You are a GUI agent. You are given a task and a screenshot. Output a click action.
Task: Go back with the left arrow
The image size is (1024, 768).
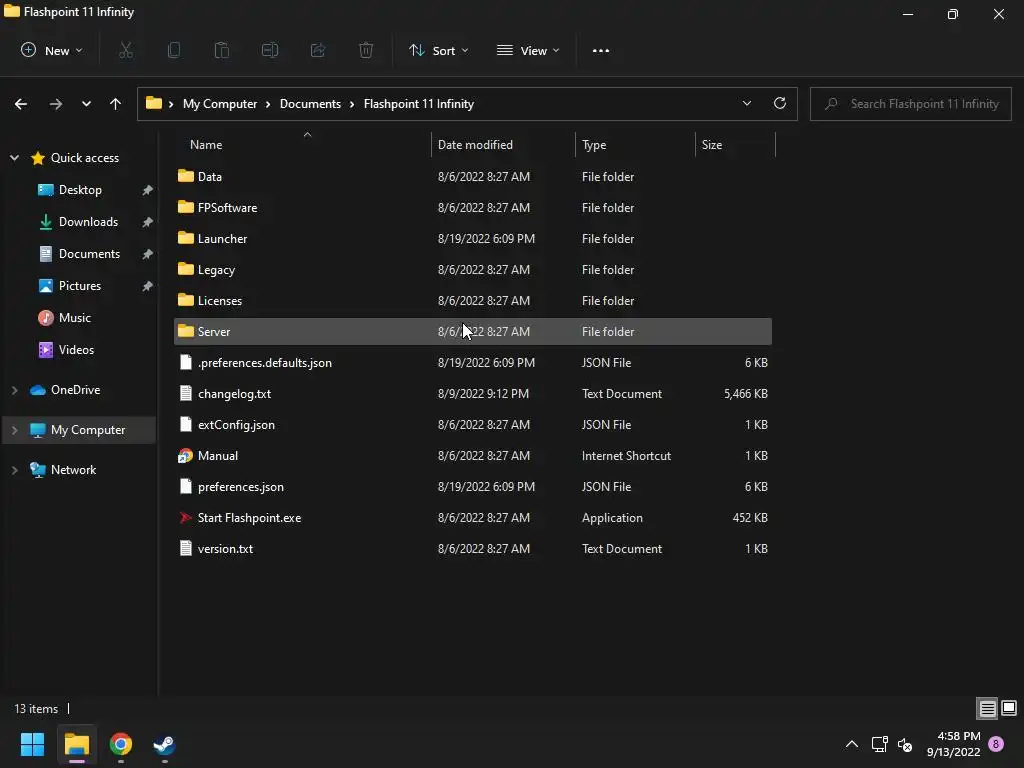click(x=21, y=104)
